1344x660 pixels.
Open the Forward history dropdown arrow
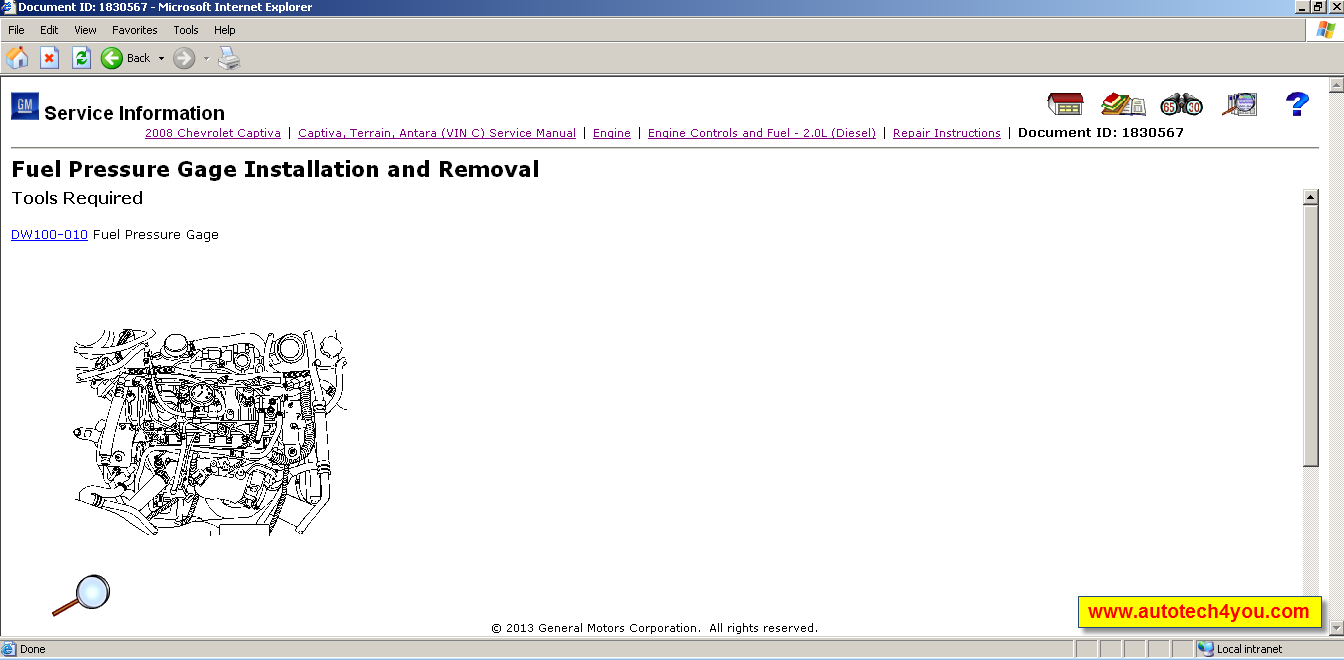[206, 58]
